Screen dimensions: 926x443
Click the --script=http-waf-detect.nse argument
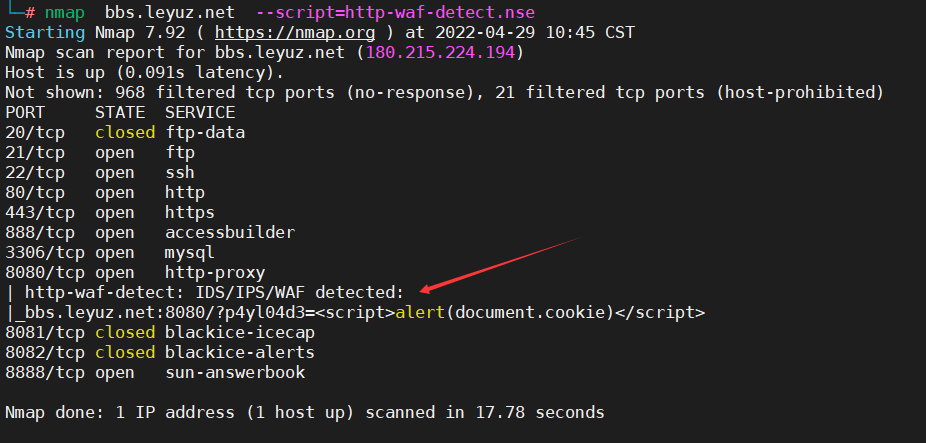(x=396, y=12)
